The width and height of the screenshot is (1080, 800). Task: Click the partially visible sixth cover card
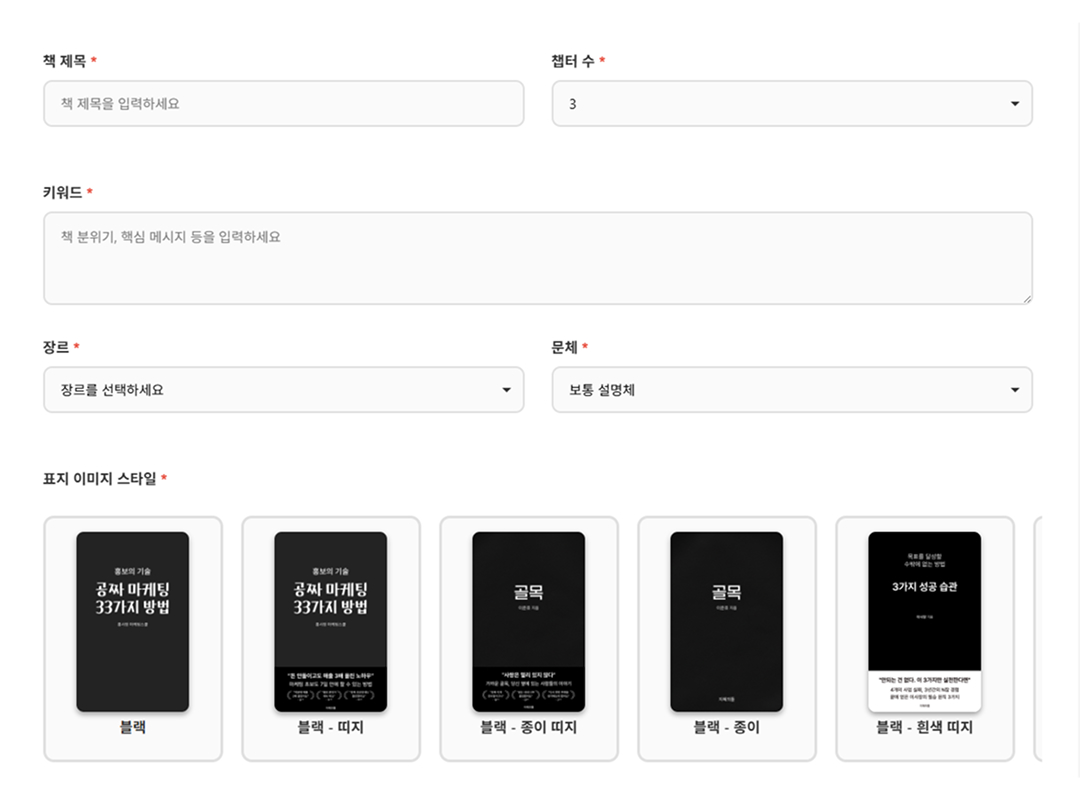[1037, 638]
